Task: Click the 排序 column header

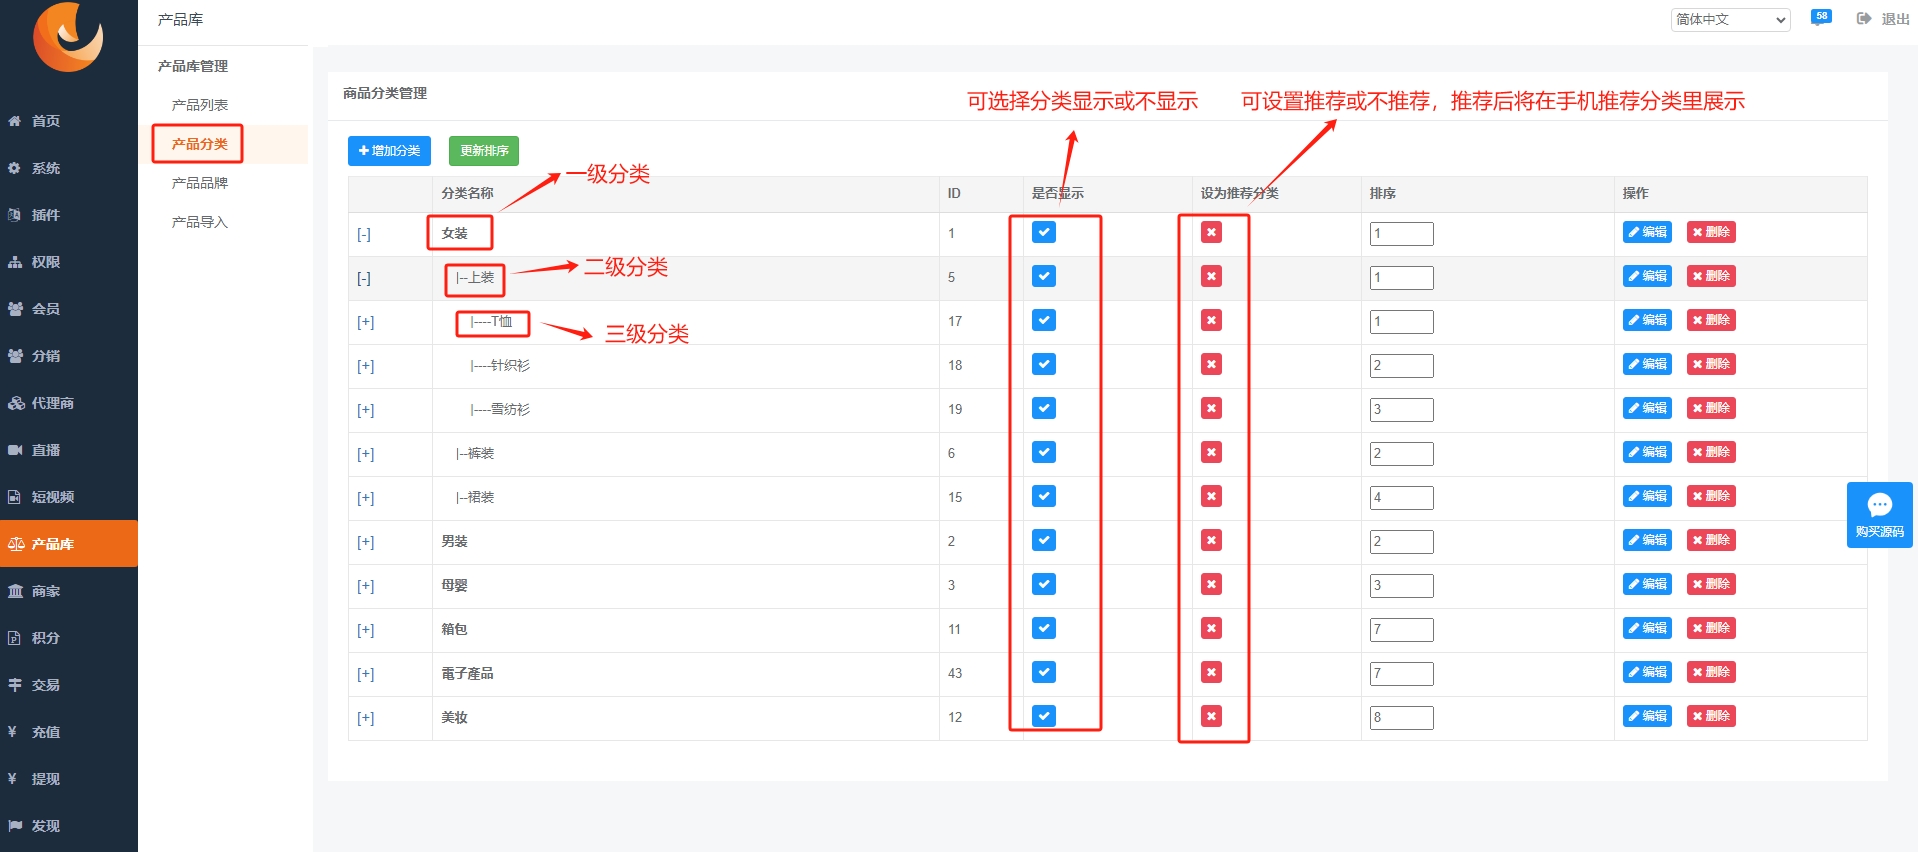Action: (1383, 194)
